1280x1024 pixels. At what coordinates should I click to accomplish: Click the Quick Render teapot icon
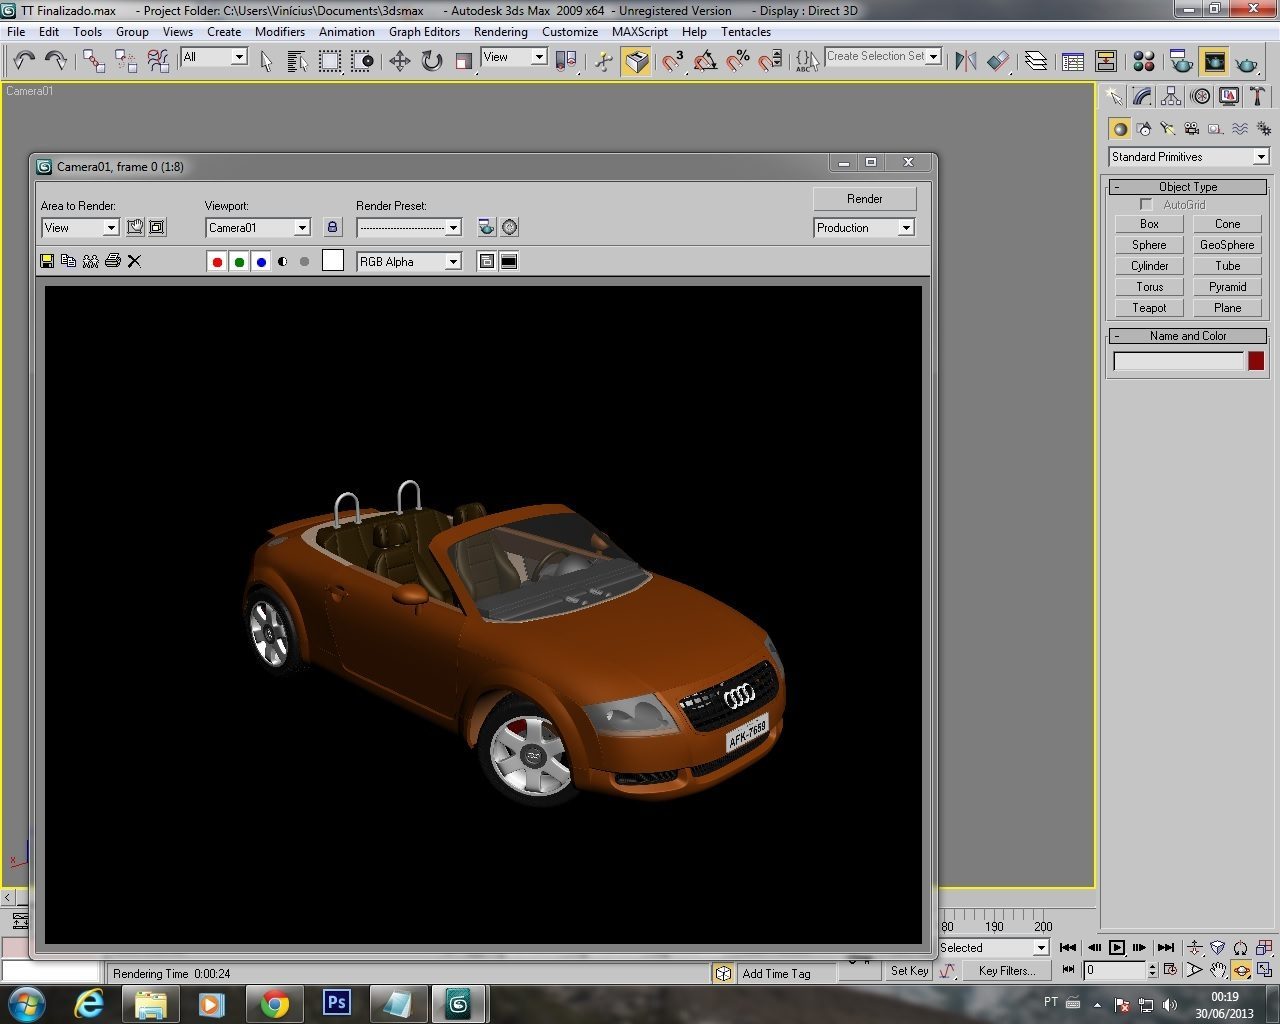[x=1246, y=61]
